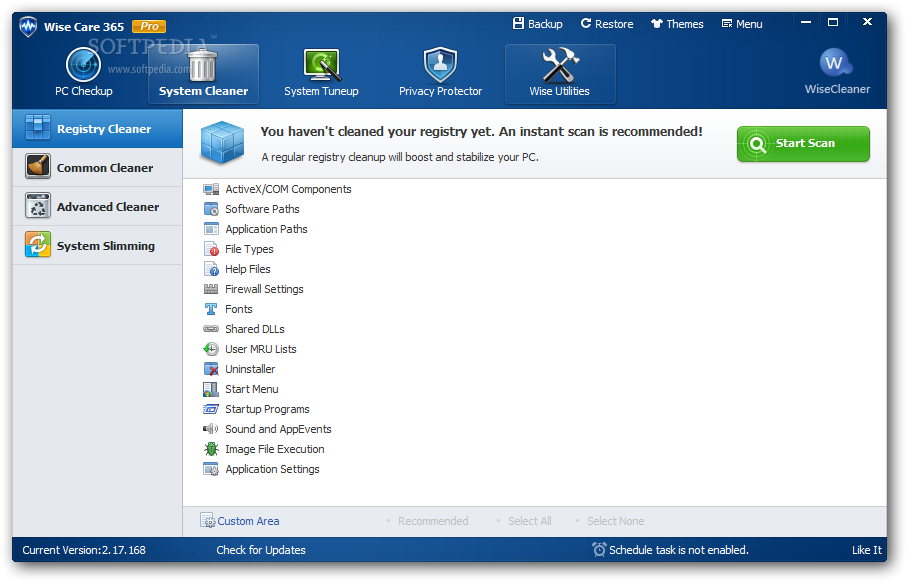Select 'Application Settings' list entry
Viewport: 907px width, 582px height.
(272, 469)
